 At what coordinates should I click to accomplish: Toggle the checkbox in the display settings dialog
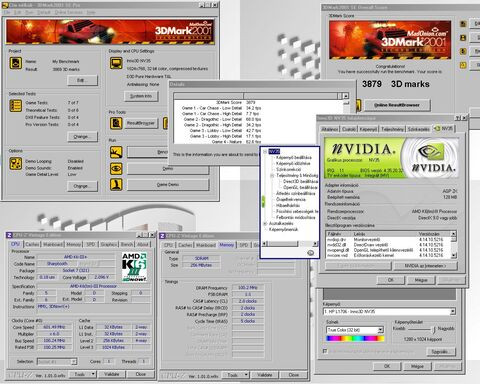(325, 351)
